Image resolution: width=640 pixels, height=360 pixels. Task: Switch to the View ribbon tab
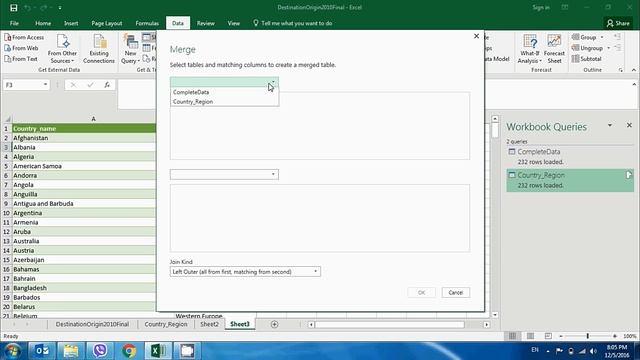click(x=233, y=23)
